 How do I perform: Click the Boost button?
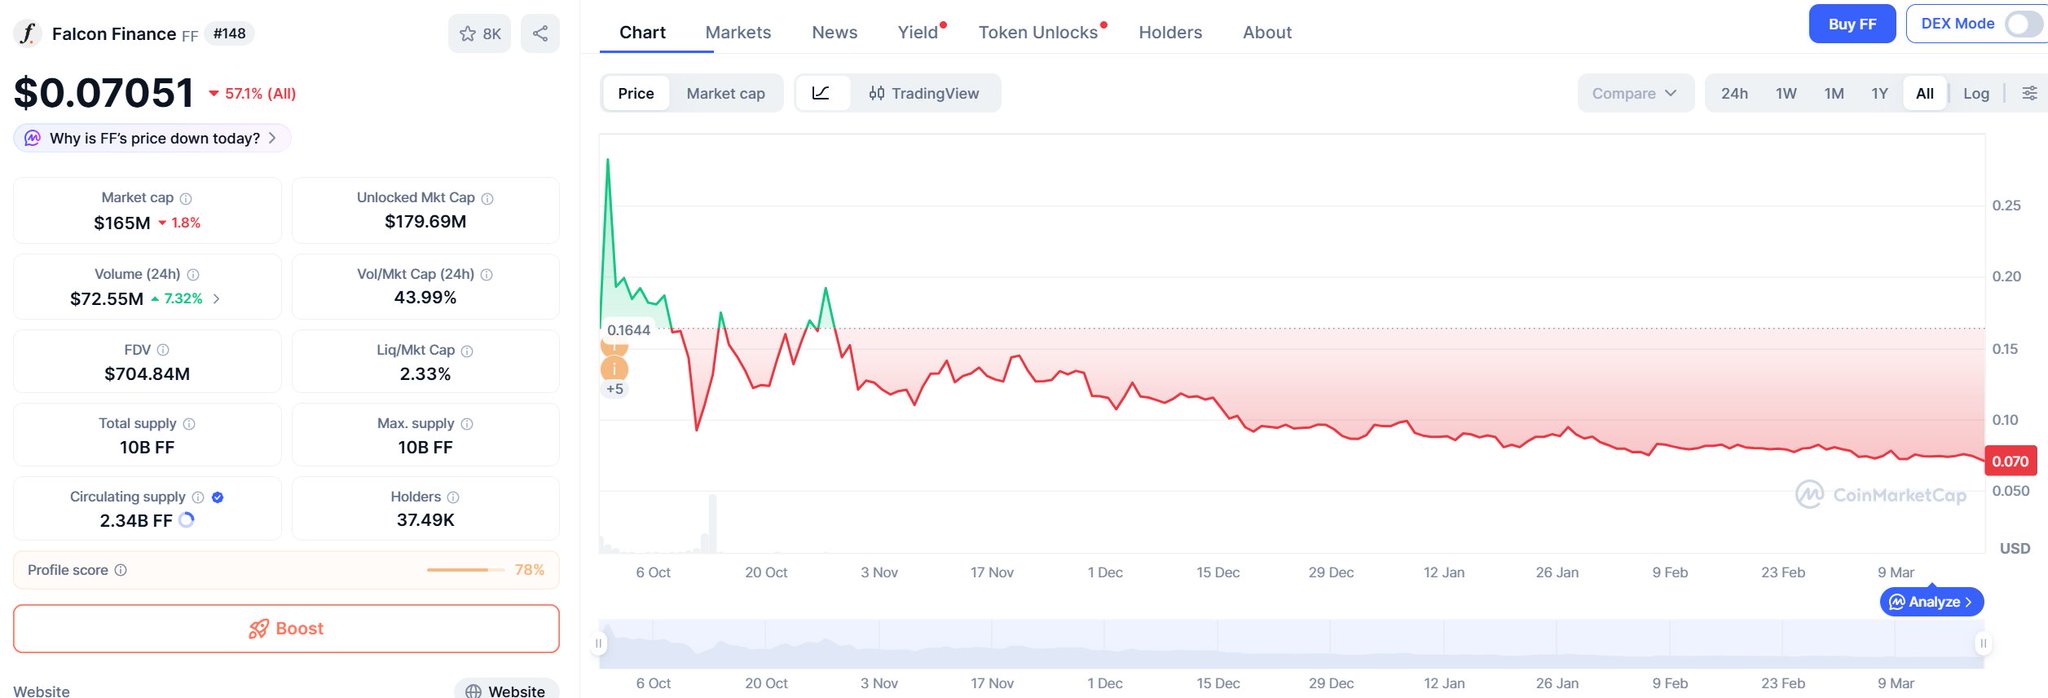pos(286,628)
